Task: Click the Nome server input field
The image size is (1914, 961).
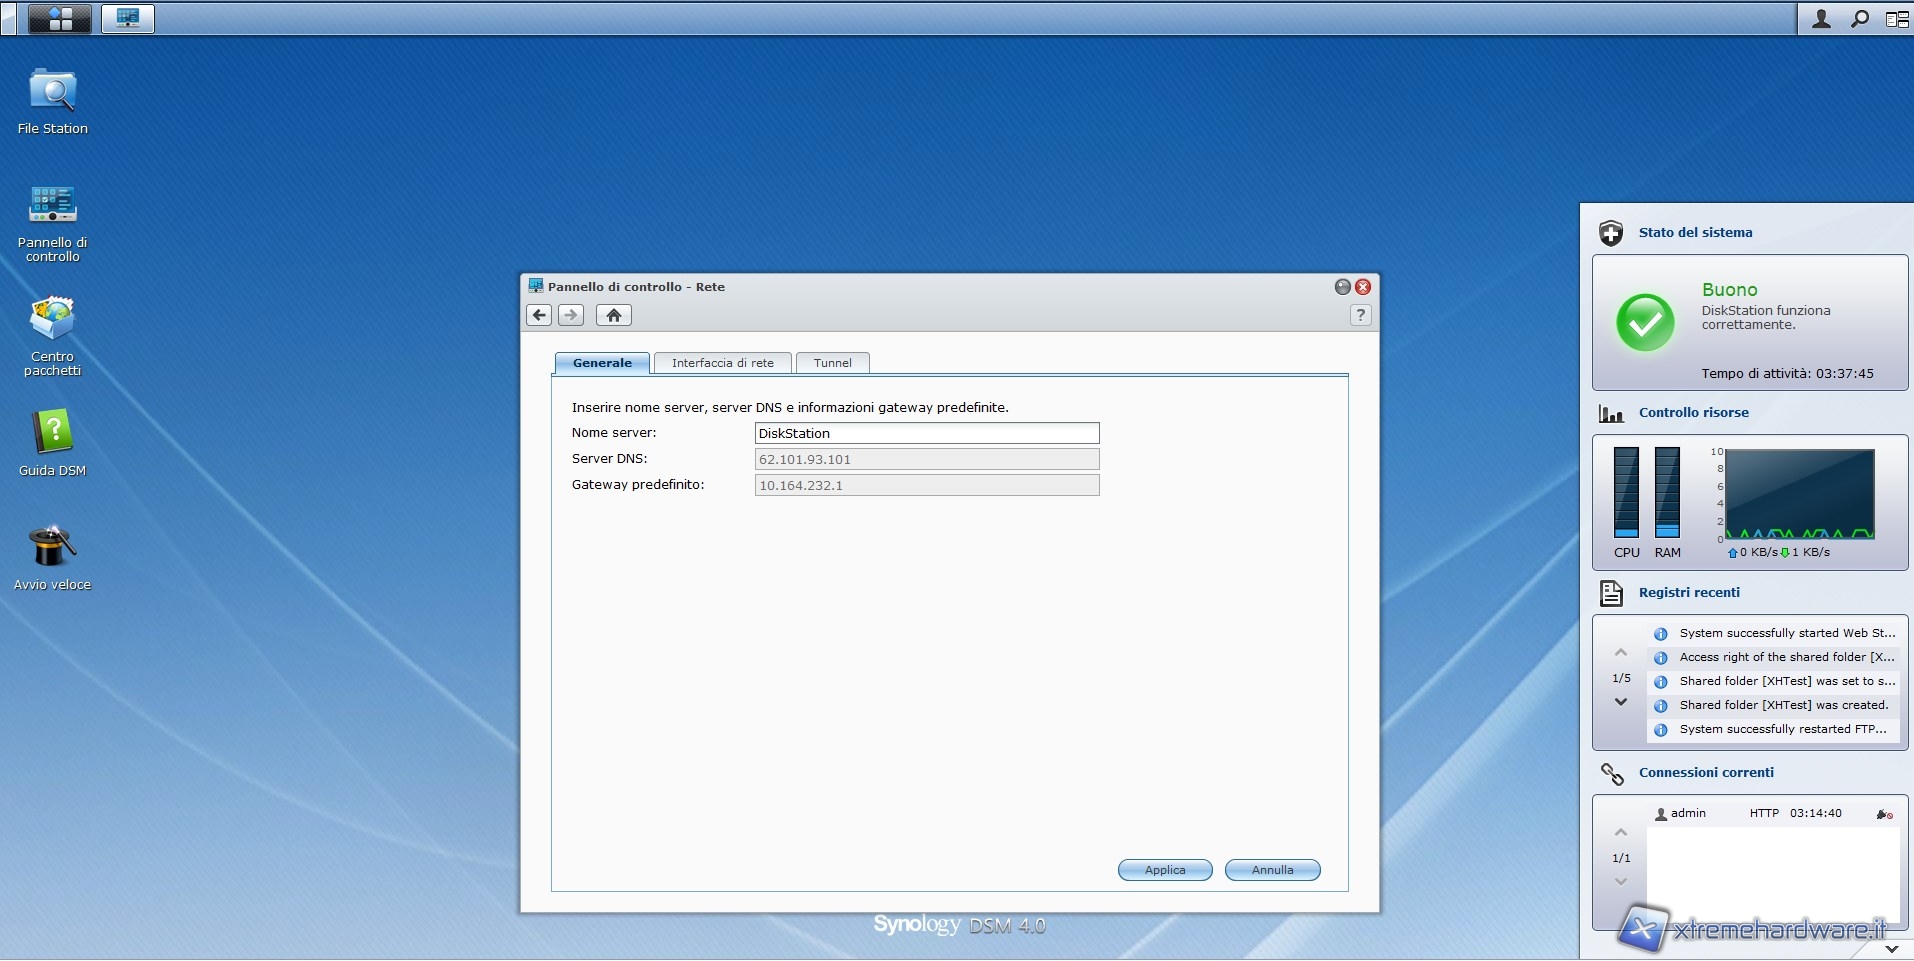Action: [x=926, y=433]
